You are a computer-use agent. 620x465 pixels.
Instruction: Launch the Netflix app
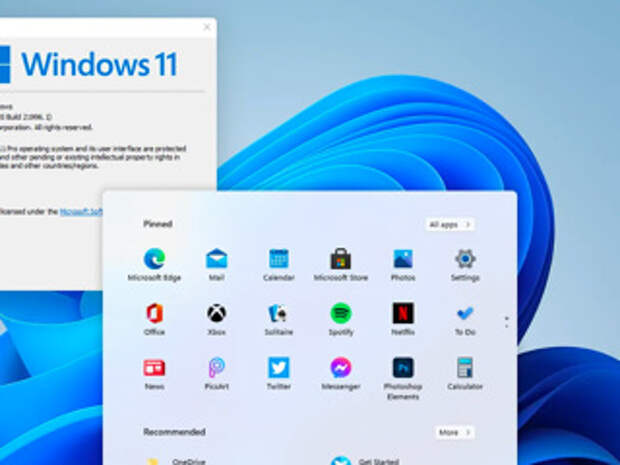[403, 313]
